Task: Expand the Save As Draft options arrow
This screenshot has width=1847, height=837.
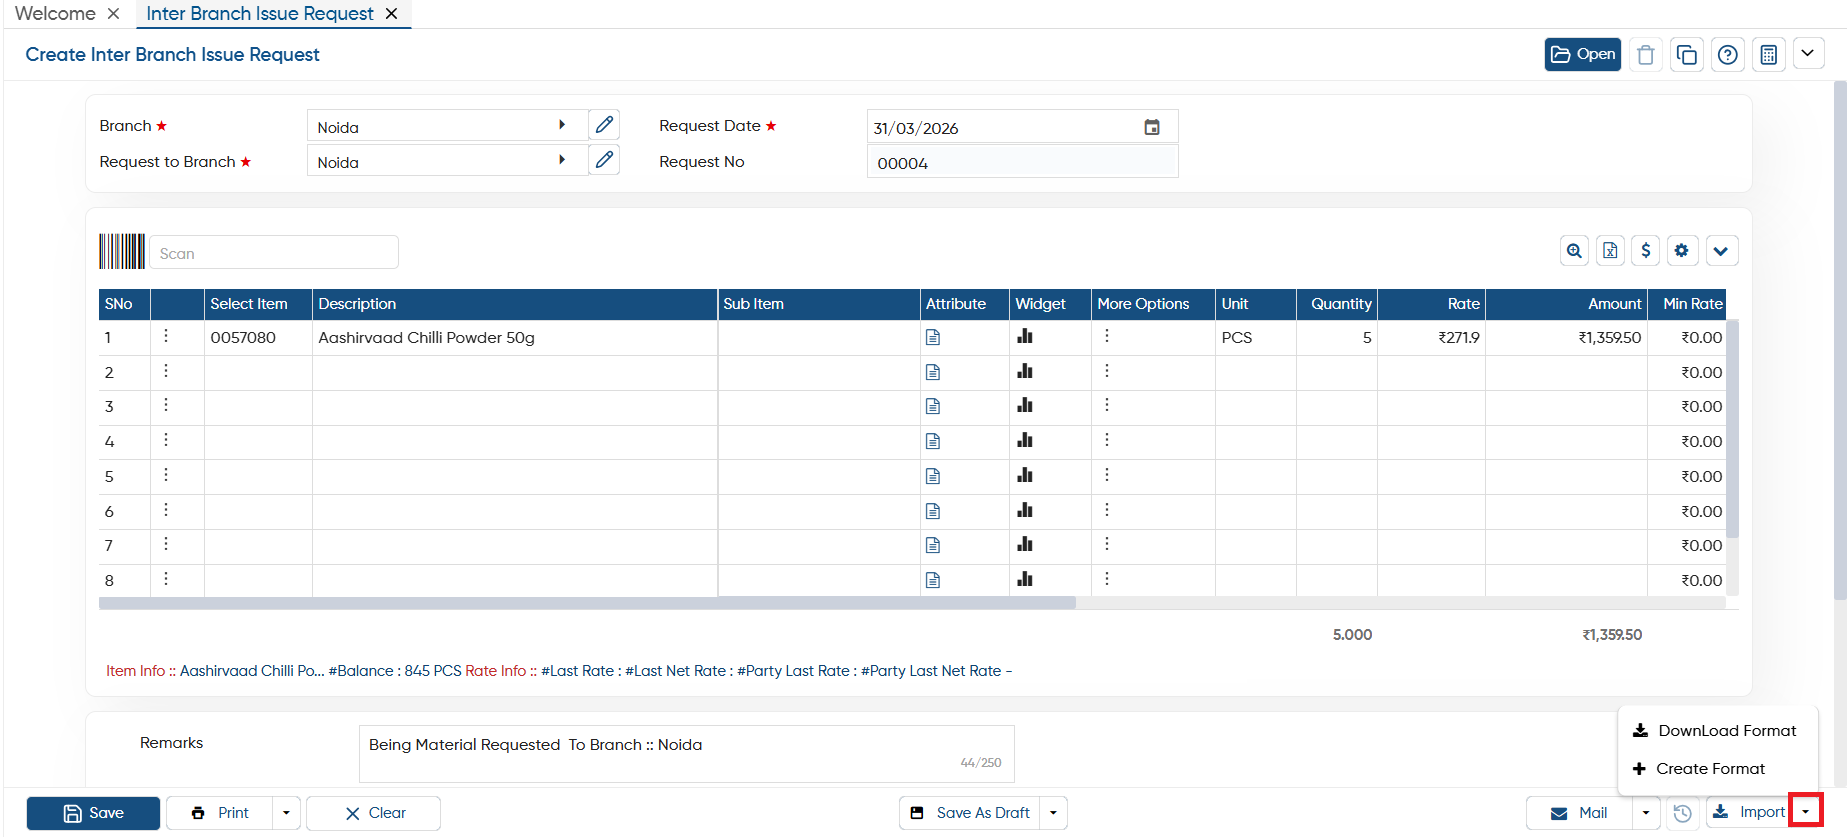Action: tap(1053, 813)
